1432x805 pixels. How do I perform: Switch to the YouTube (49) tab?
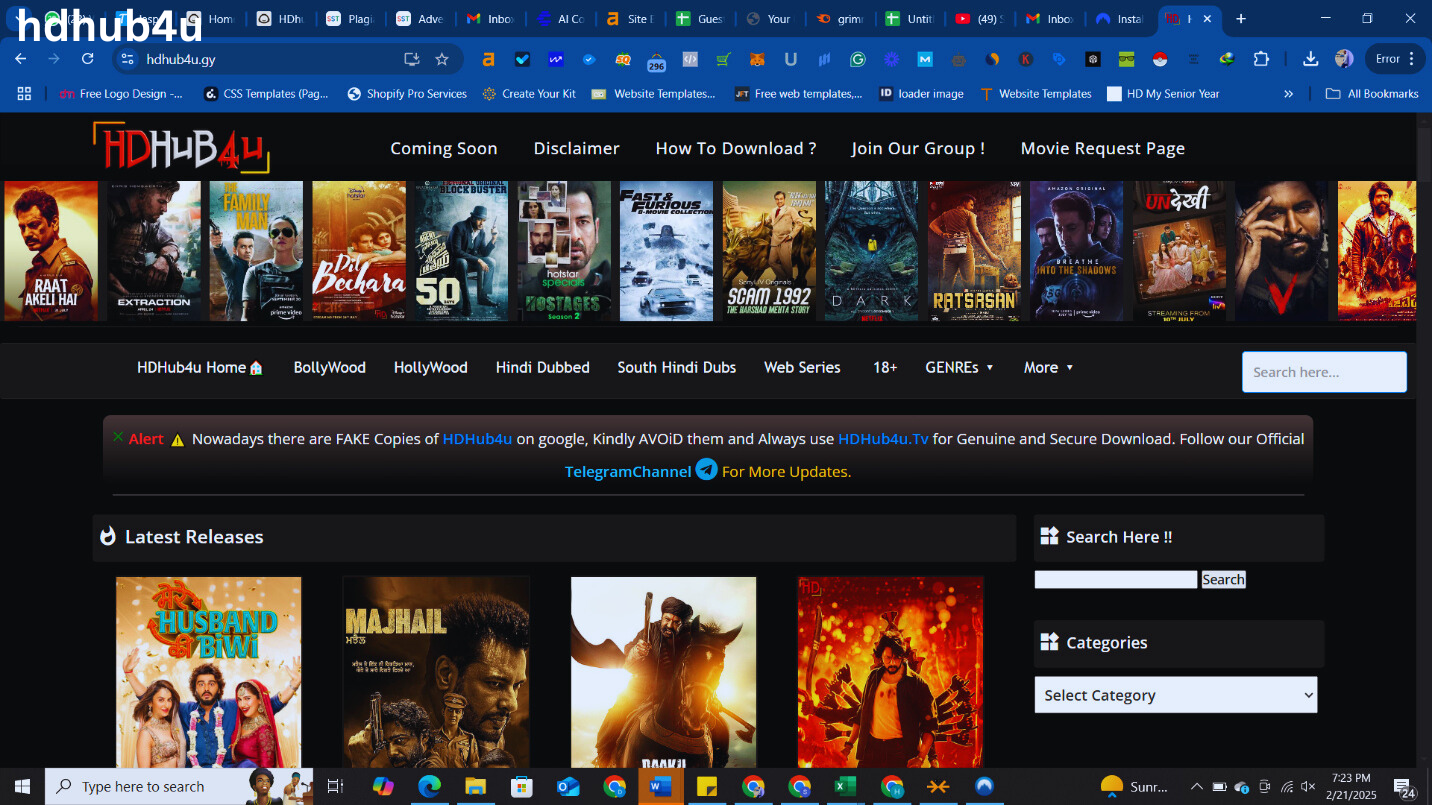tap(978, 19)
